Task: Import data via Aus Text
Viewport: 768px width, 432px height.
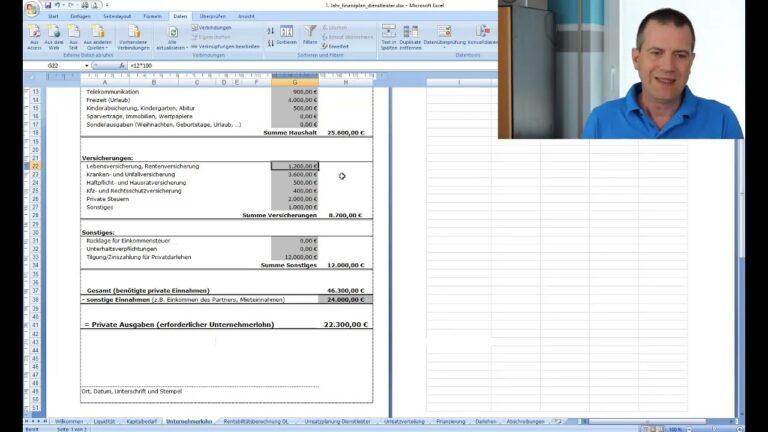Action: 73,37
